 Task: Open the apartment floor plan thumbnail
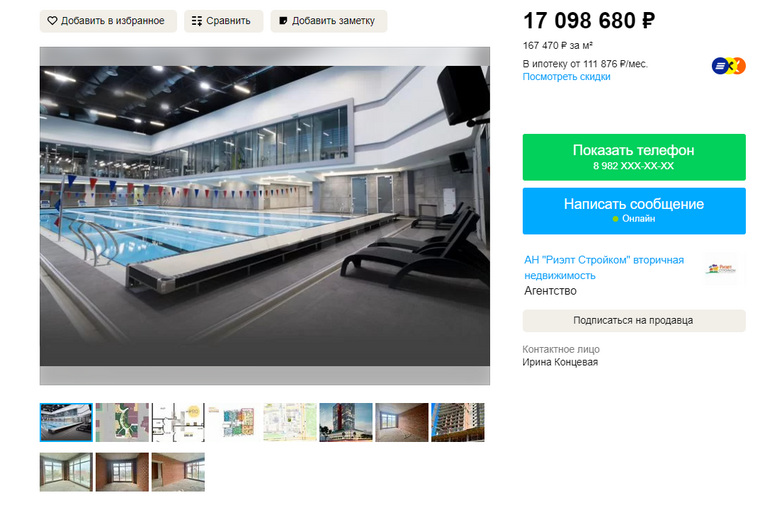pyautogui.click(x=178, y=422)
